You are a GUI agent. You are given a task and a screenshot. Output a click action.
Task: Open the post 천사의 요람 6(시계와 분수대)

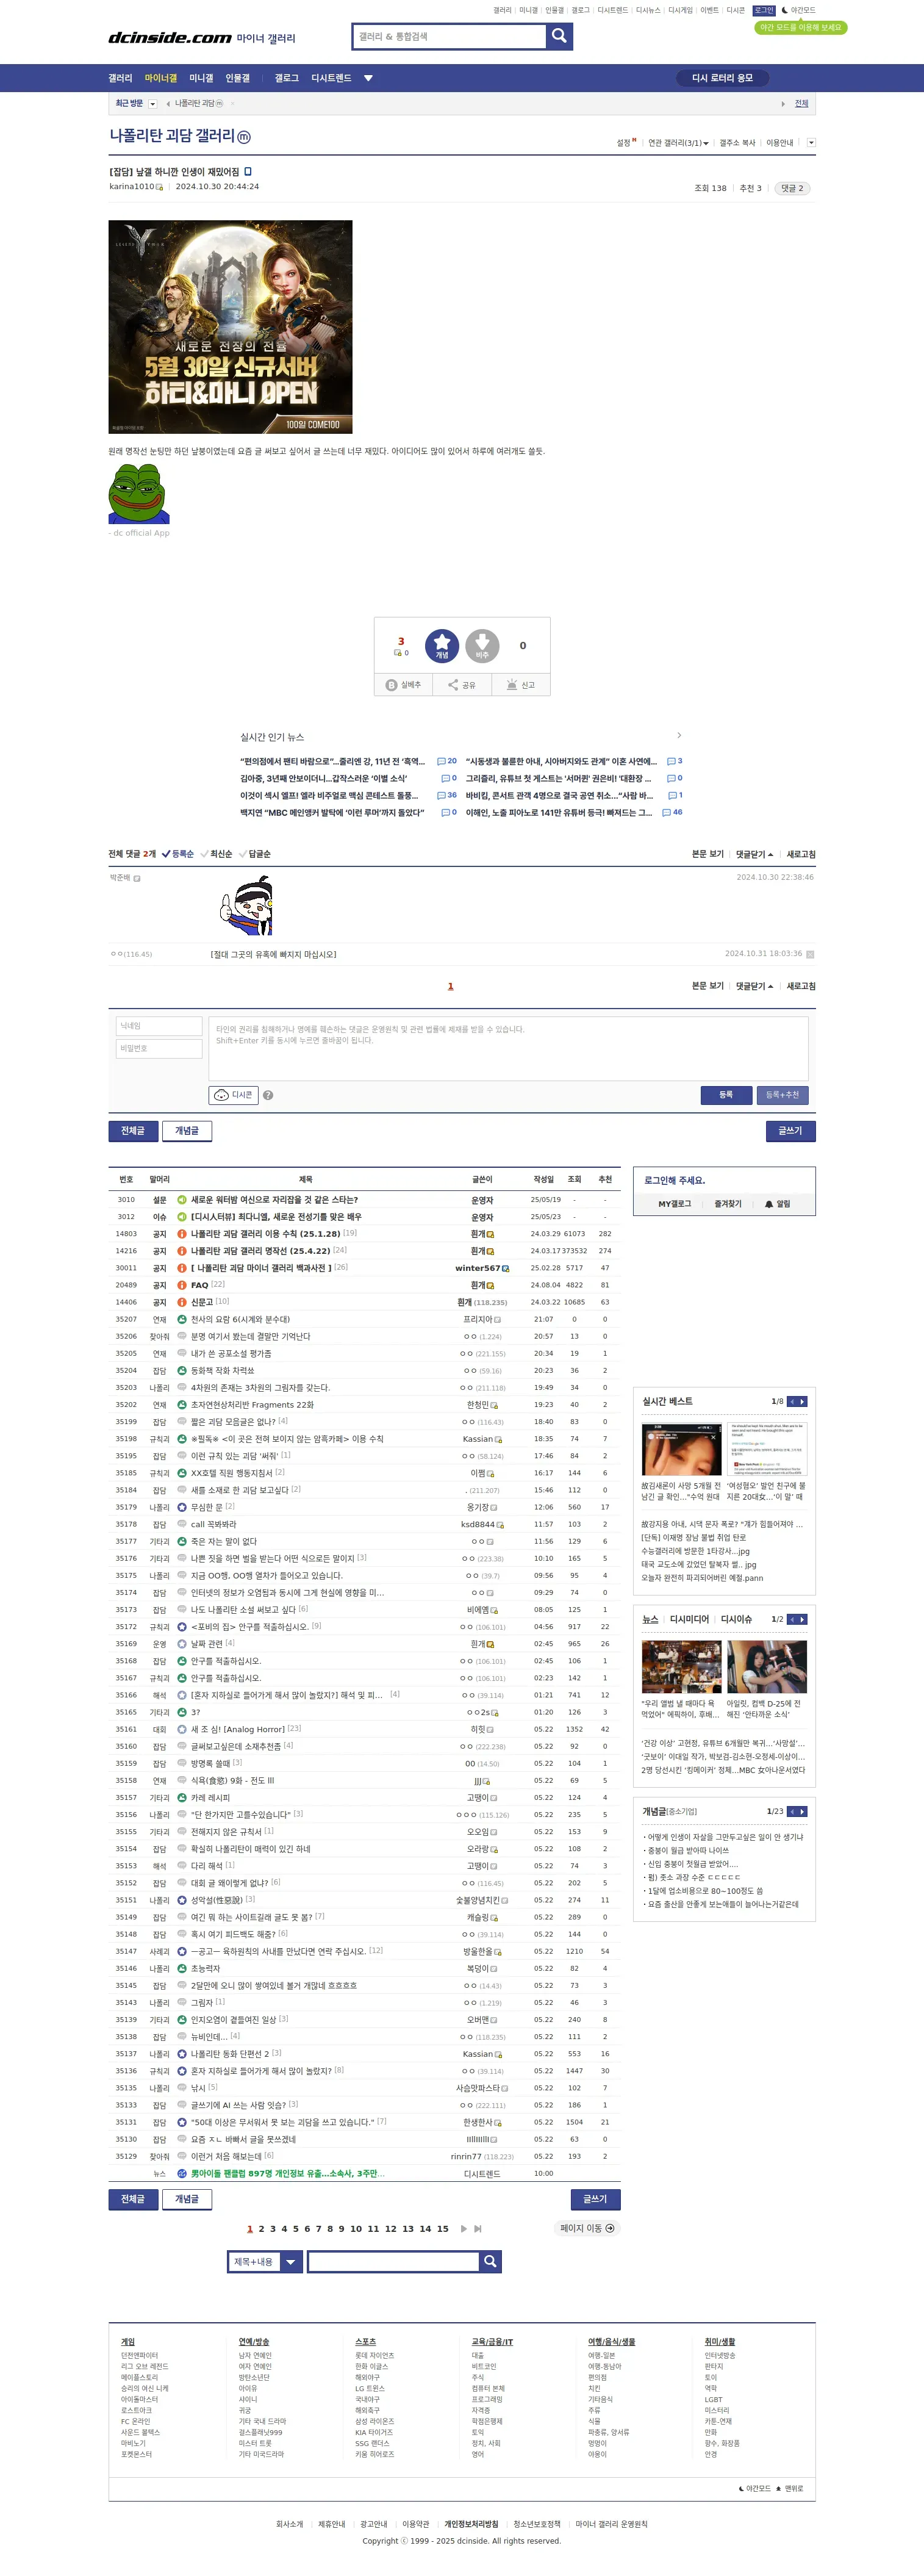240,1319
